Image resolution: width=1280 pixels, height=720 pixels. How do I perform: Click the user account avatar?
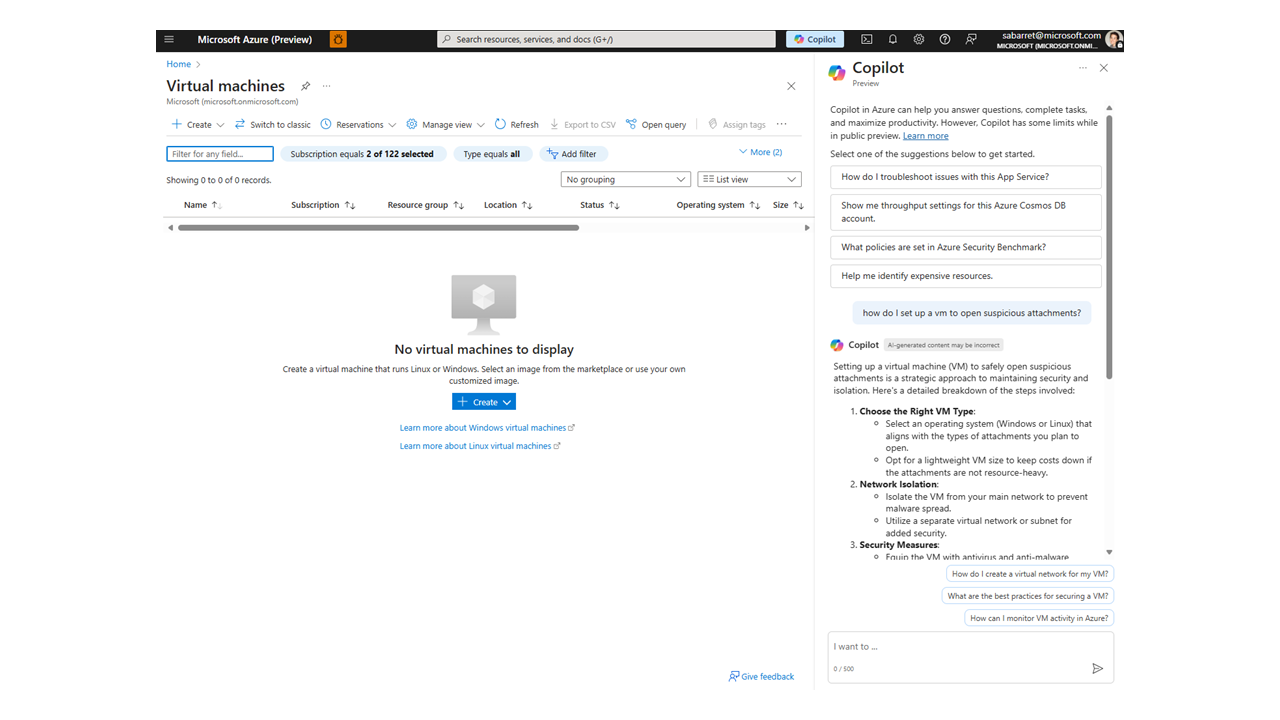1114,39
